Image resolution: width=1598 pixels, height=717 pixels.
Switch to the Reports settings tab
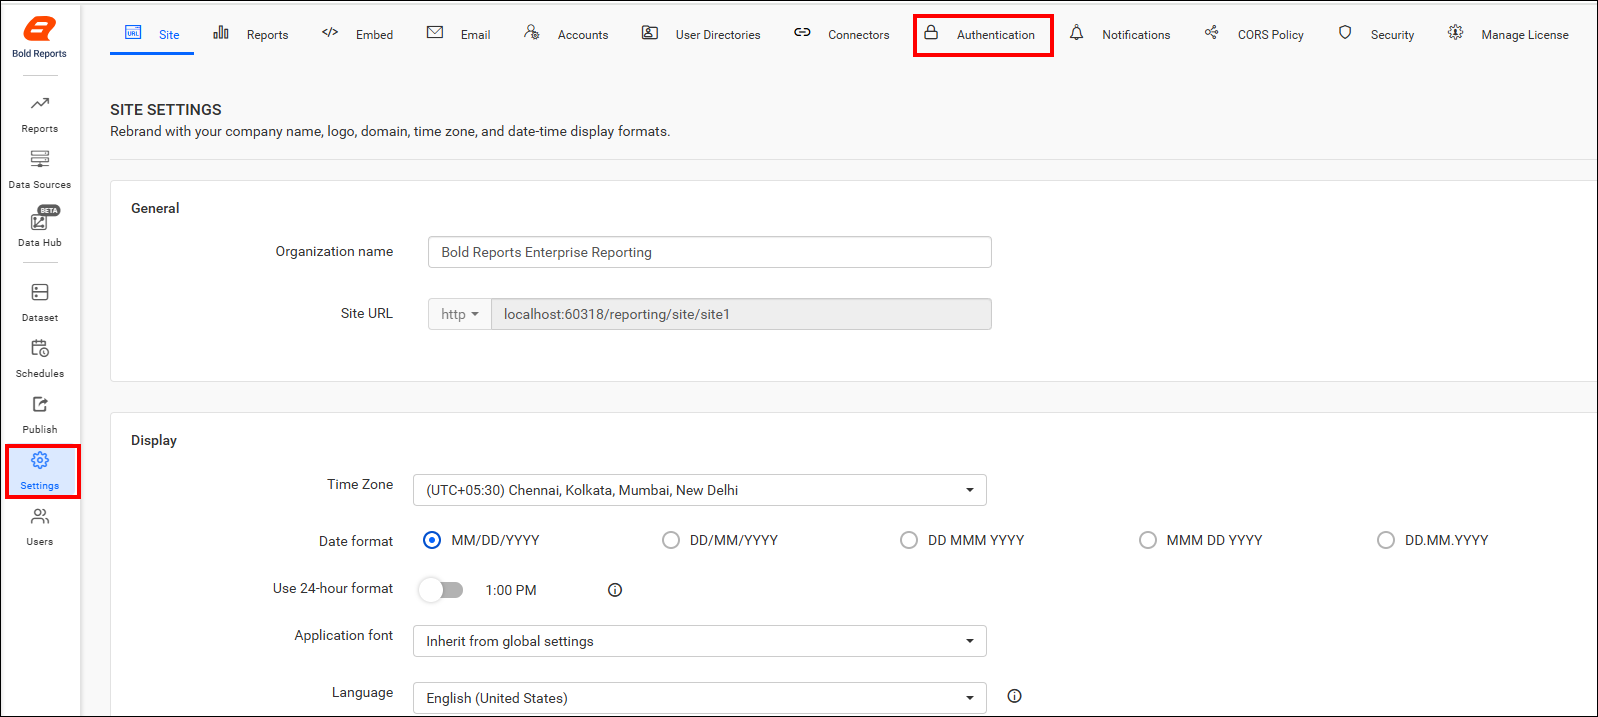coord(267,34)
